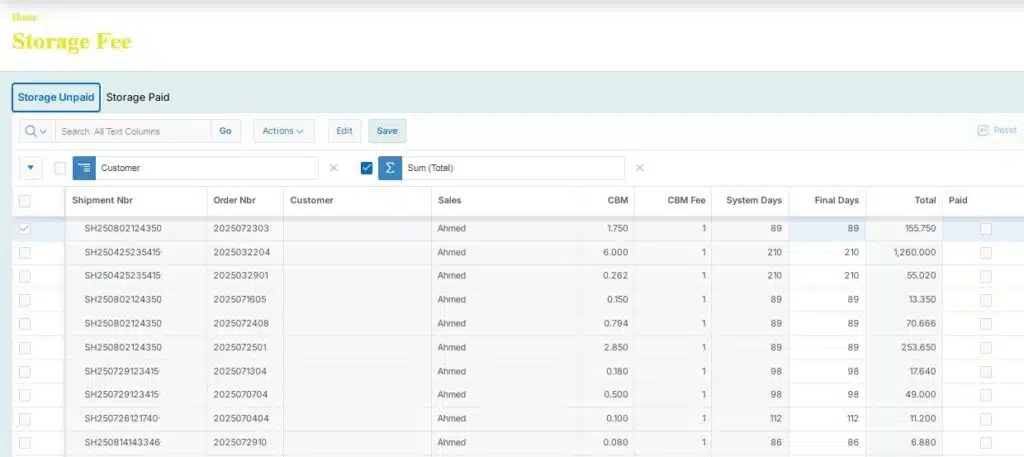Enable the Customer control break checkbox
The image size is (1024, 457).
point(60,168)
